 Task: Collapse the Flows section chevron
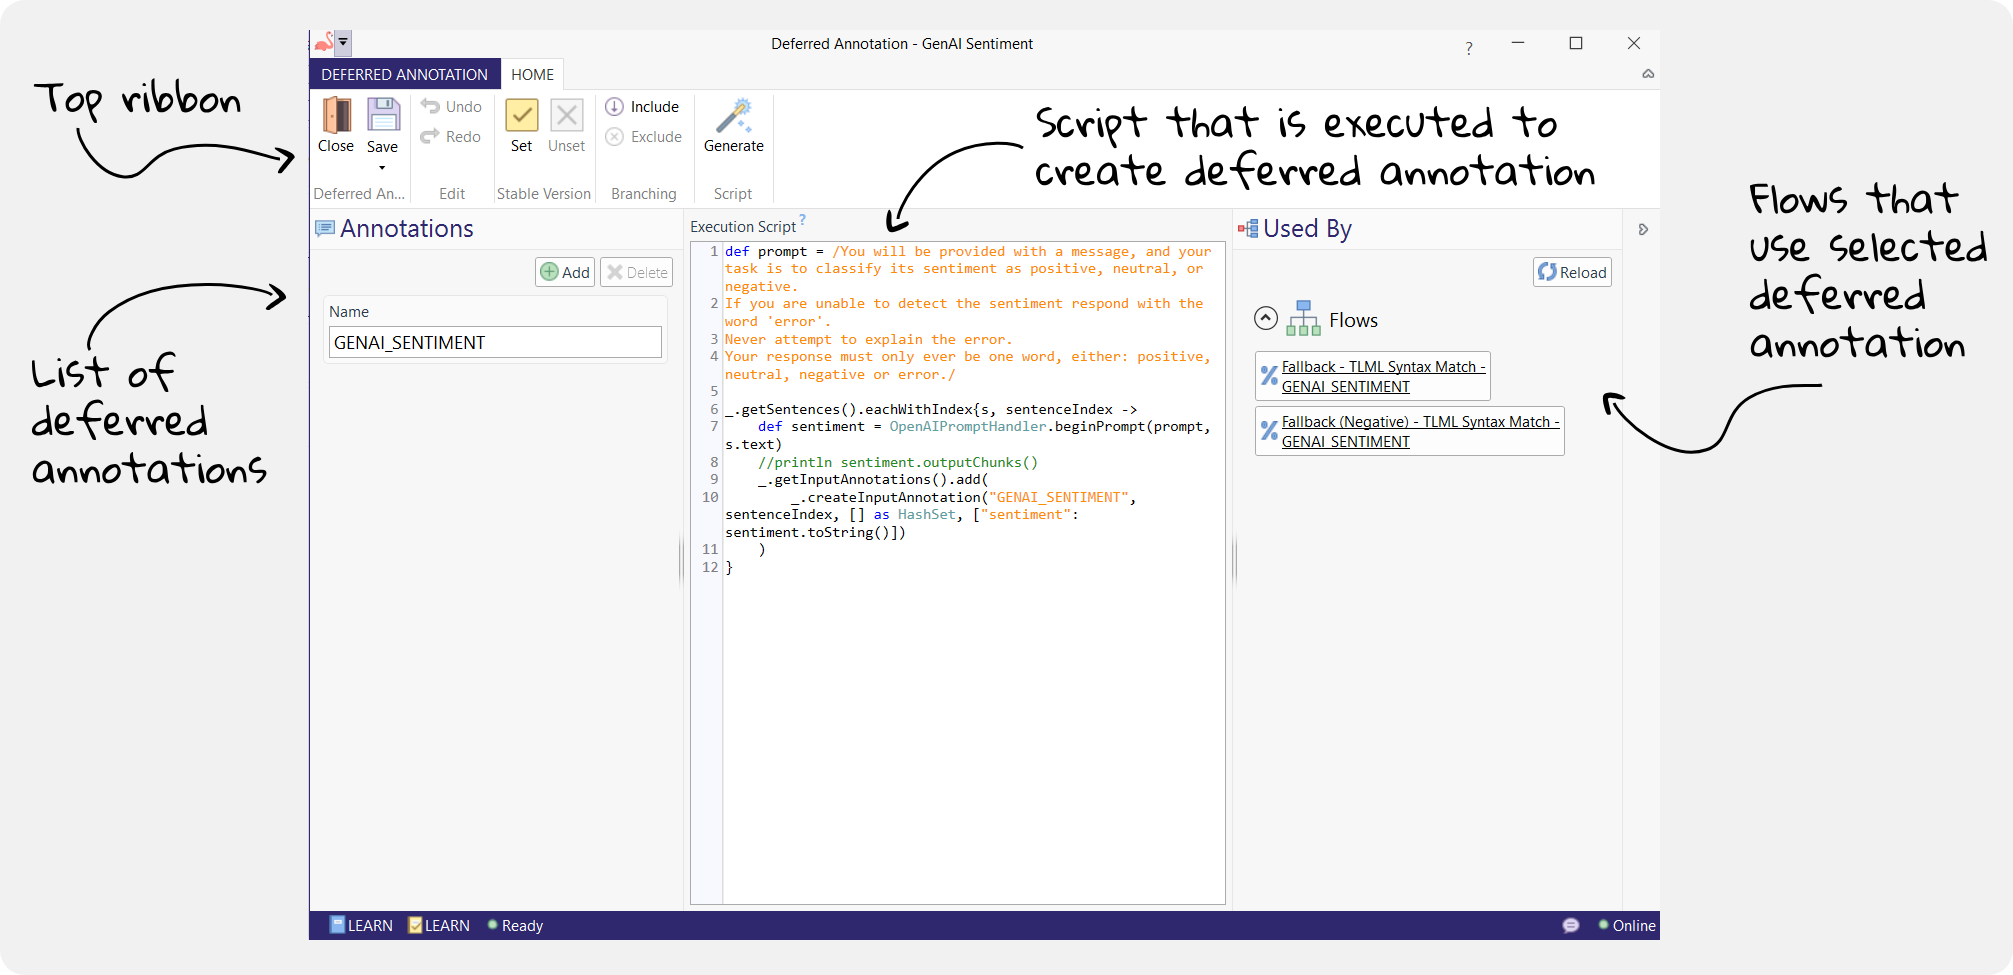coord(1265,318)
